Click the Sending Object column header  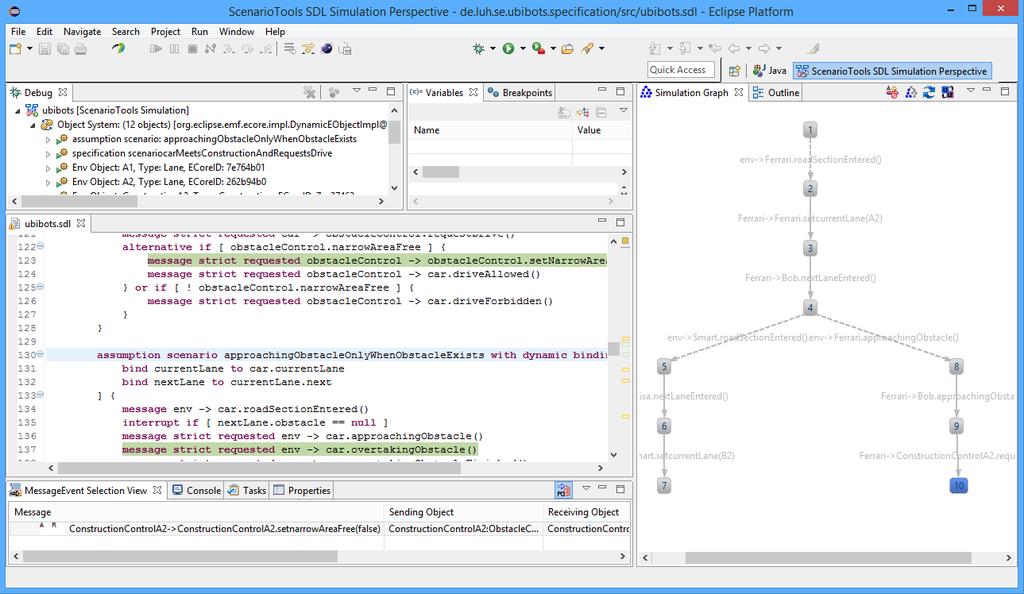coord(463,512)
